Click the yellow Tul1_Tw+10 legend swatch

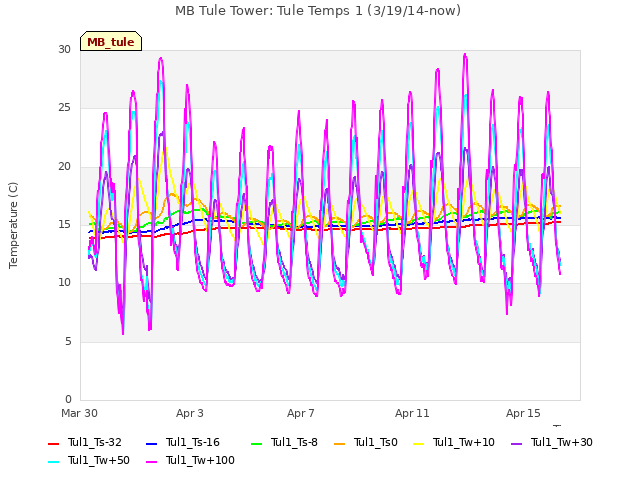[419, 443]
